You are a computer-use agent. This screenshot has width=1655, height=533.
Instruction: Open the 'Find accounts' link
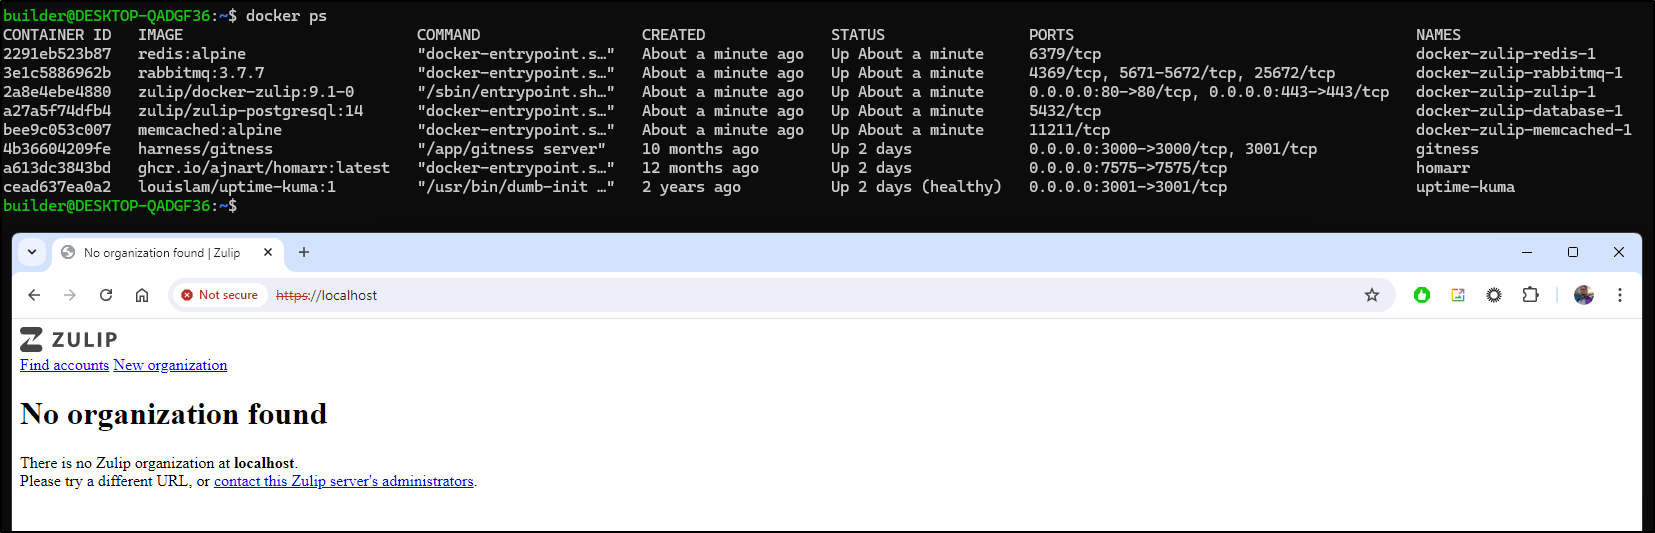coord(64,365)
